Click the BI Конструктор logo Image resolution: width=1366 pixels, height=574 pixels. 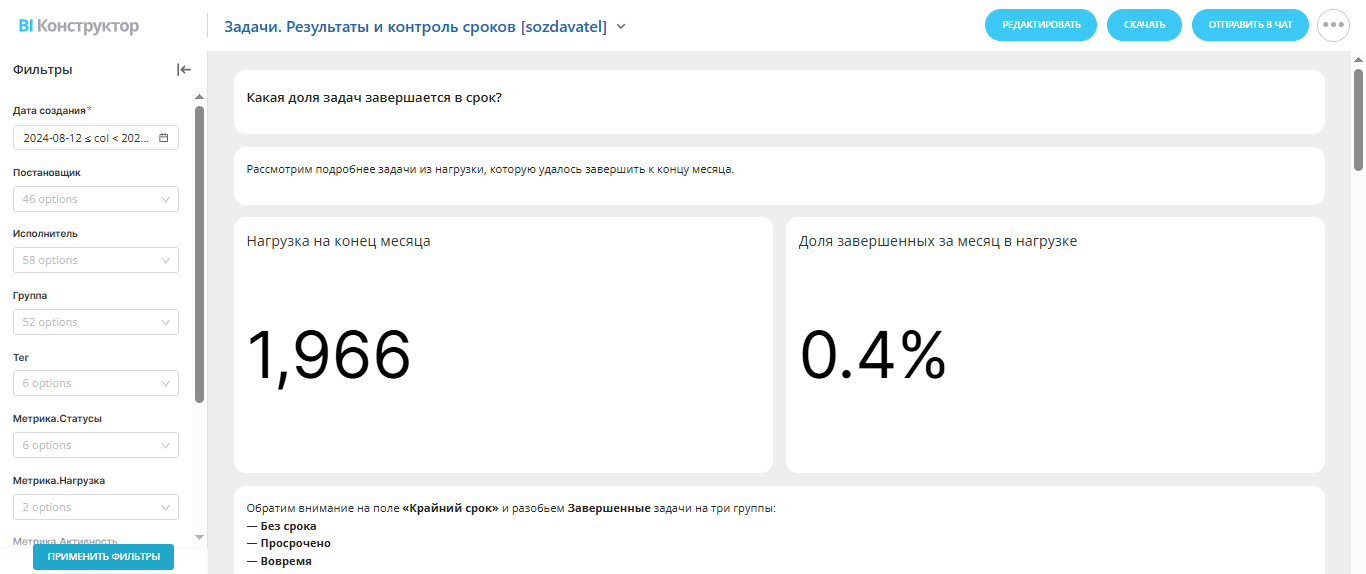click(79, 26)
